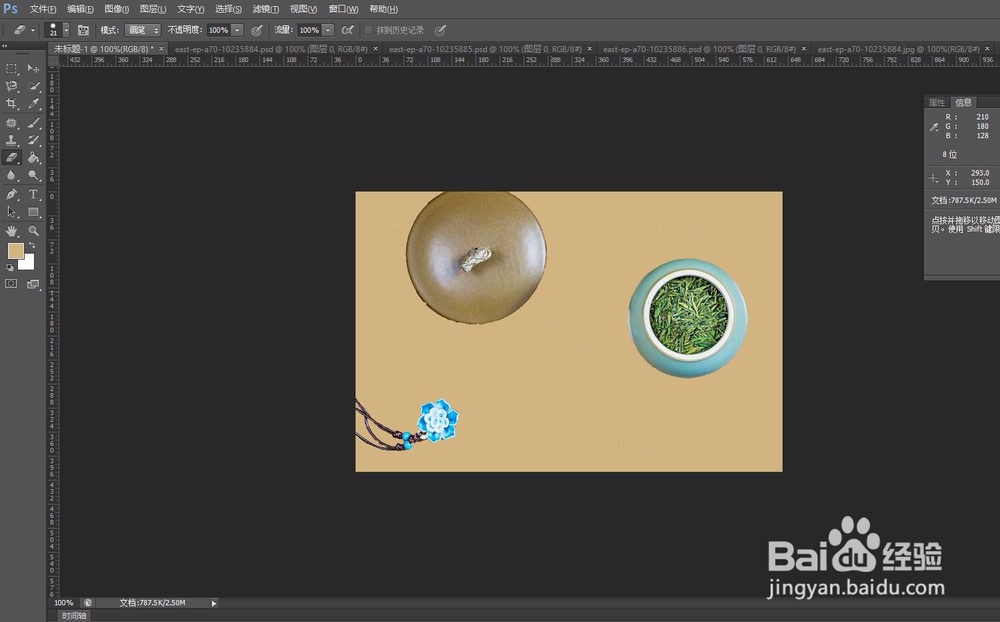This screenshot has height=622, width=1000.
Task: Toggle pressure for opacity icon
Action: click(x=256, y=30)
